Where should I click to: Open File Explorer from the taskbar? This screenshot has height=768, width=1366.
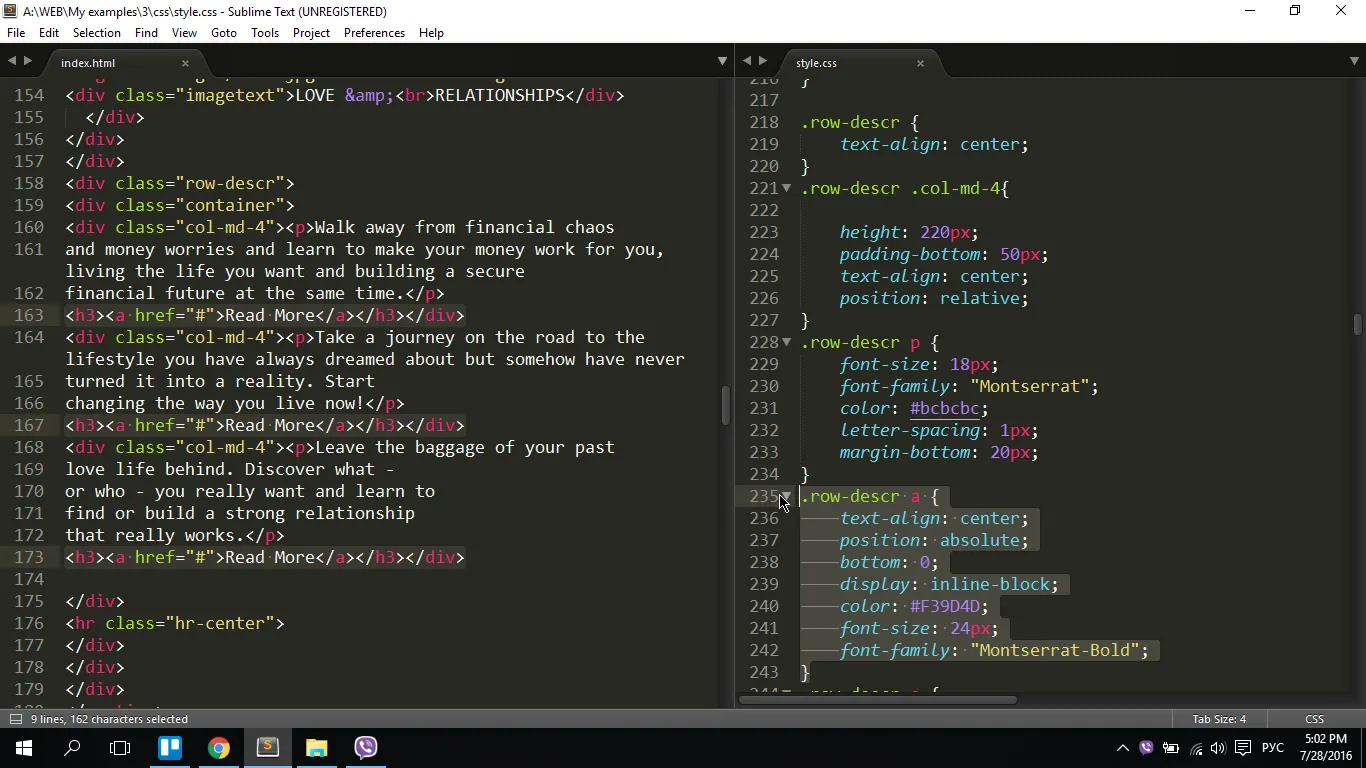tap(316, 748)
